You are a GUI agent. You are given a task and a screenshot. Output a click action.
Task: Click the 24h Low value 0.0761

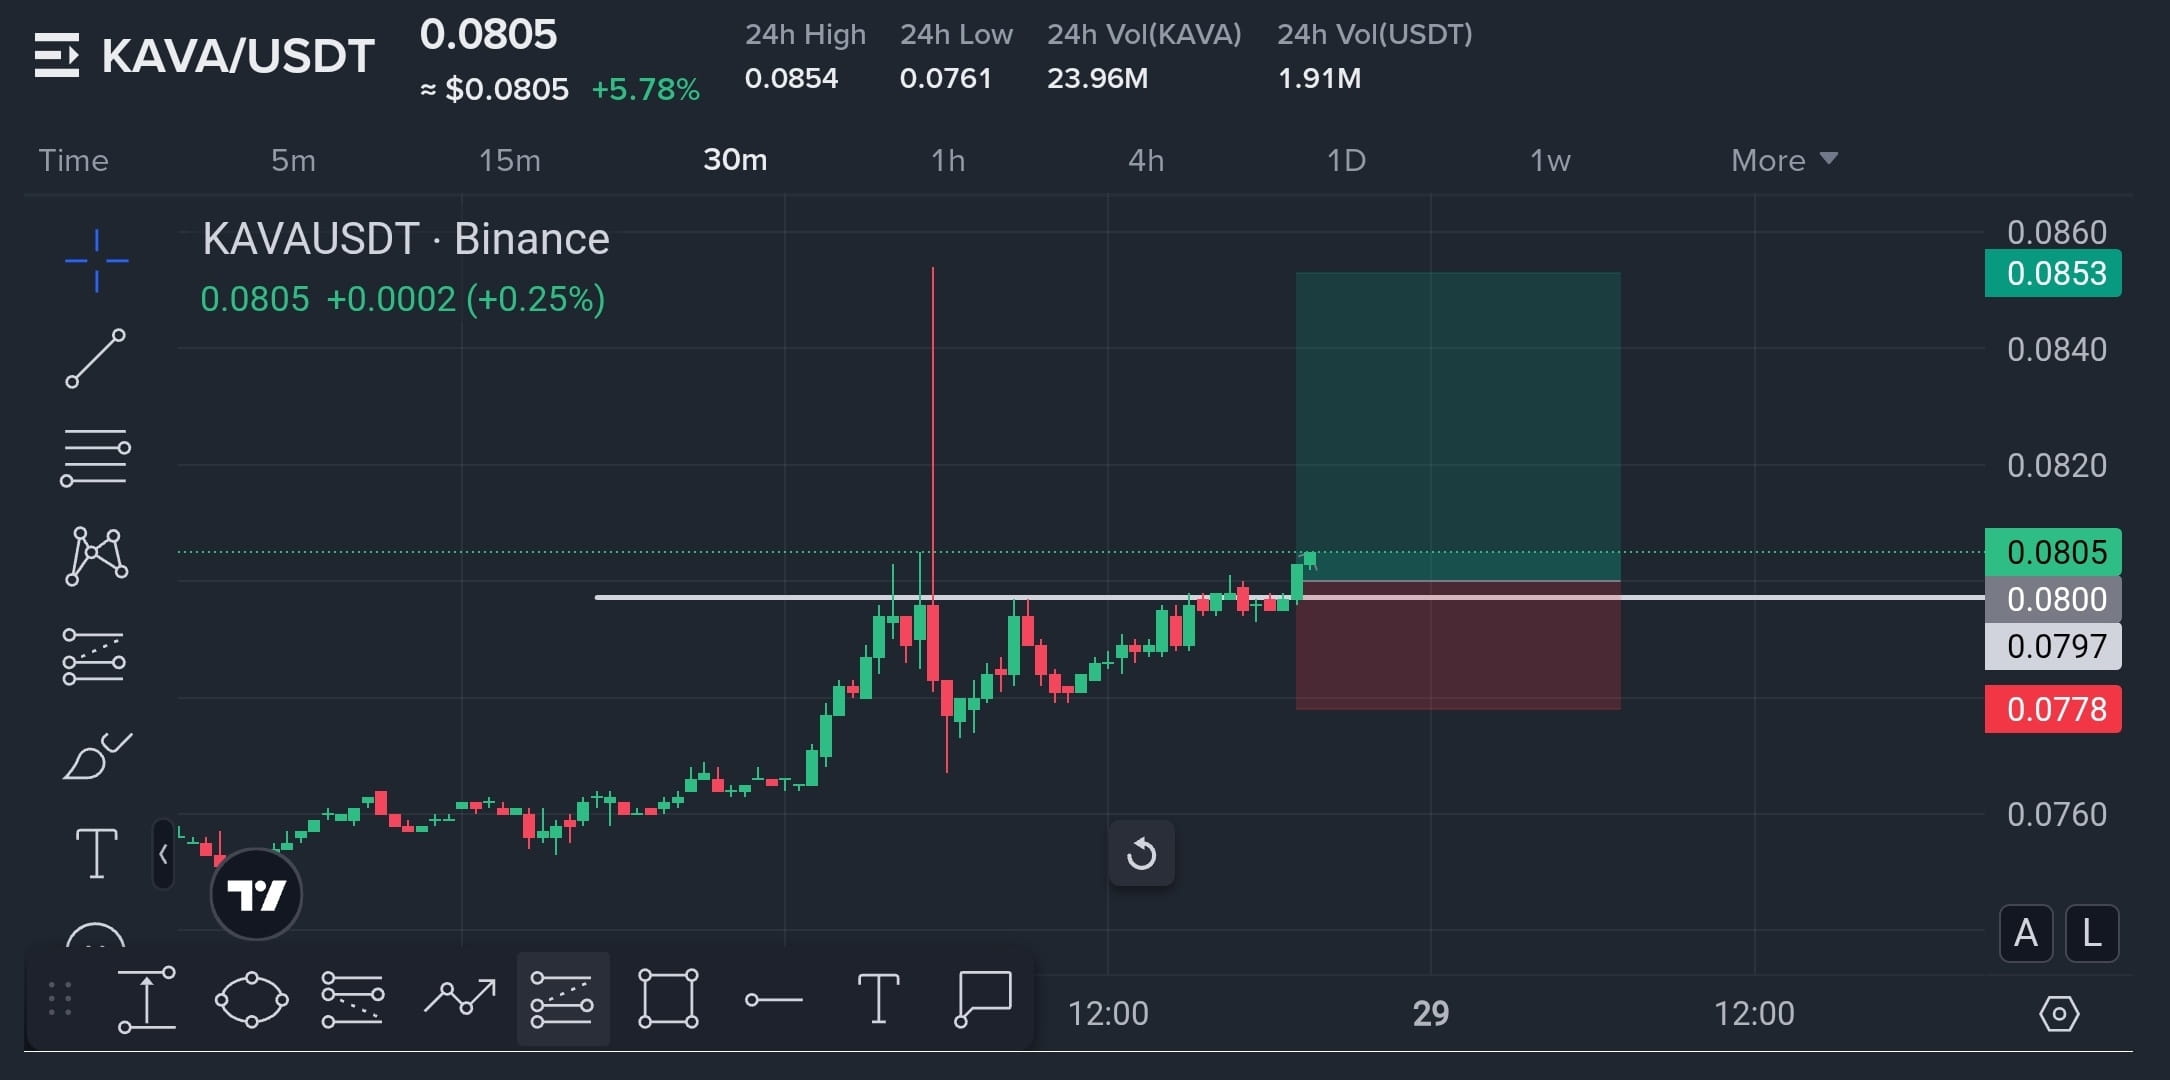tap(945, 78)
